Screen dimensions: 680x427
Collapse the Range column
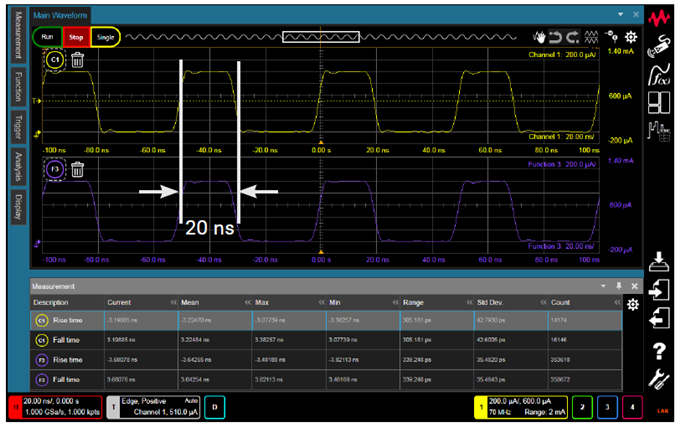coord(469,302)
